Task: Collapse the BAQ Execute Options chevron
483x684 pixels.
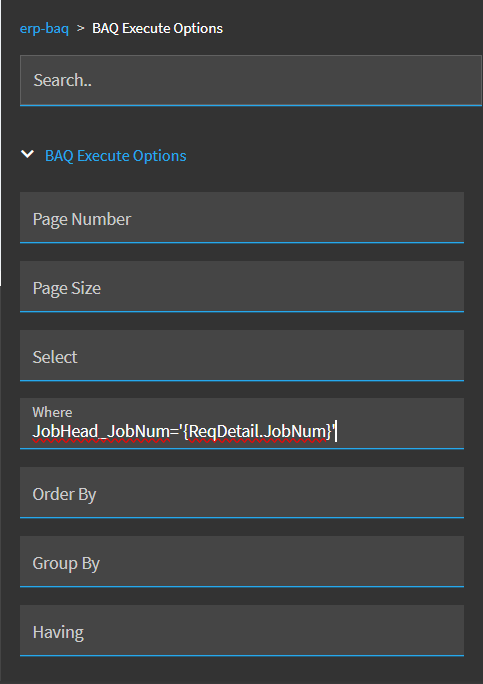Action: point(27,154)
